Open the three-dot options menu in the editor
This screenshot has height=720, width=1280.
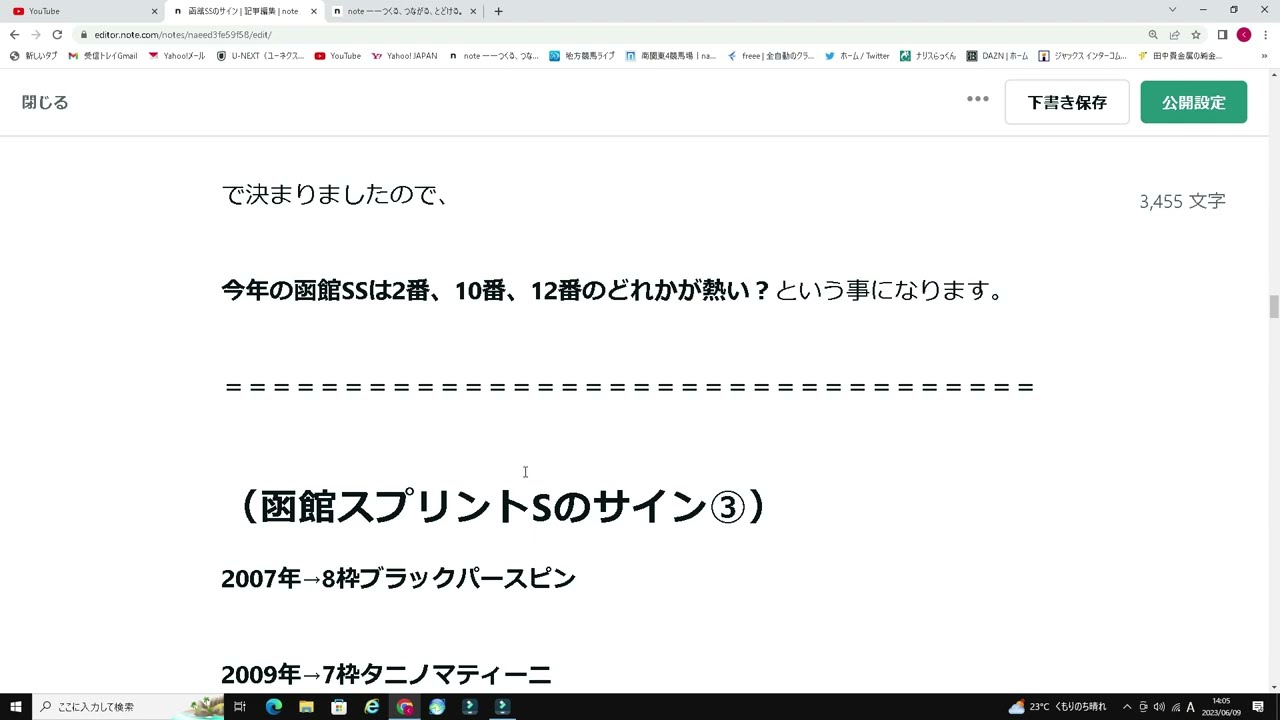pos(977,99)
